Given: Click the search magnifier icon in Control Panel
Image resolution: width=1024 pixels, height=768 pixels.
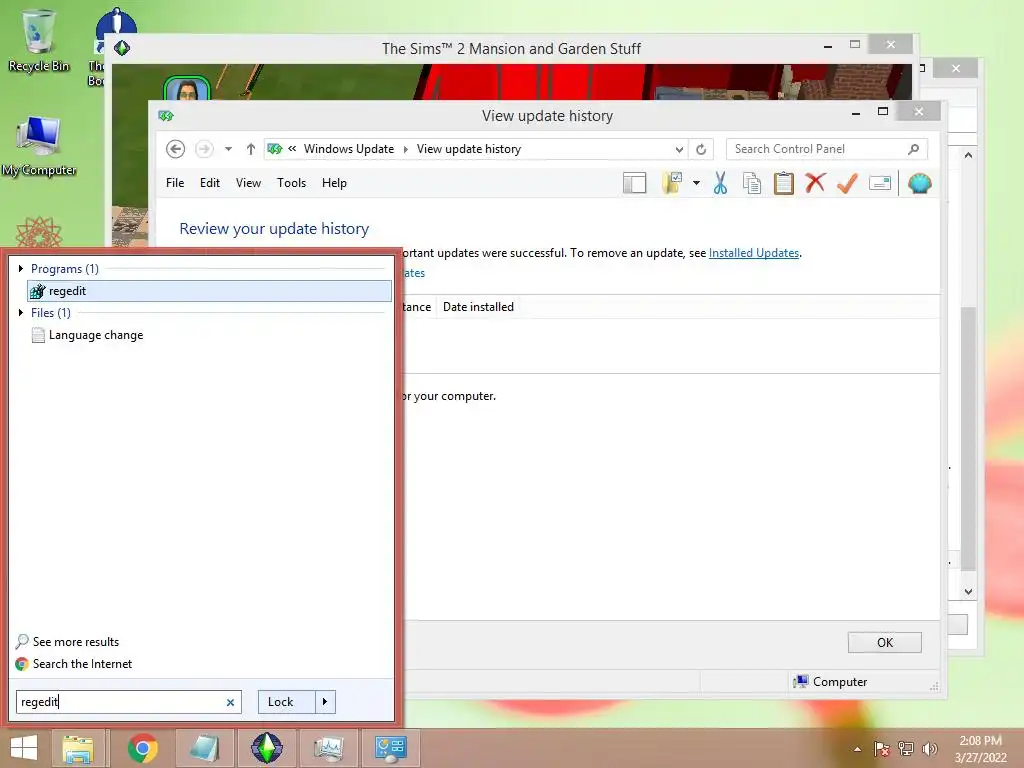Looking at the screenshot, I should point(914,149).
